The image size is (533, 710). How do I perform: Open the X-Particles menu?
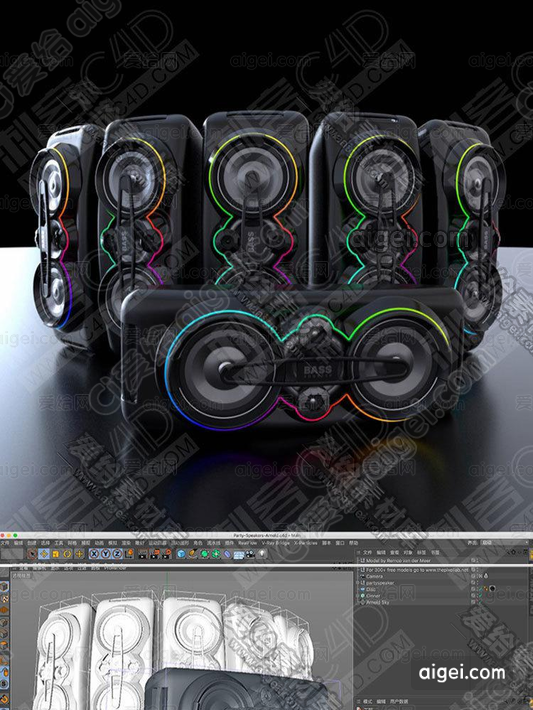click(306, 543)
